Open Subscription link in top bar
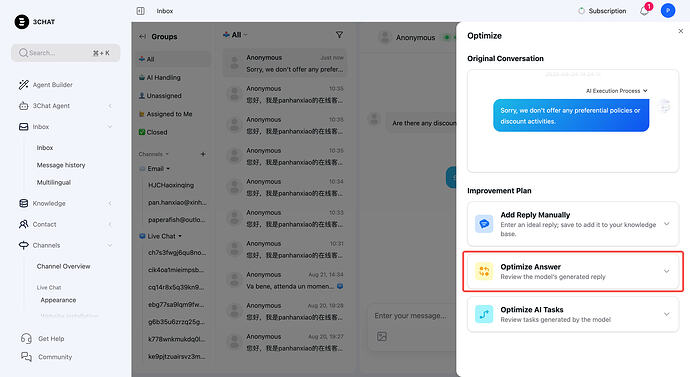The image size is (690, 377). (607, 11)
